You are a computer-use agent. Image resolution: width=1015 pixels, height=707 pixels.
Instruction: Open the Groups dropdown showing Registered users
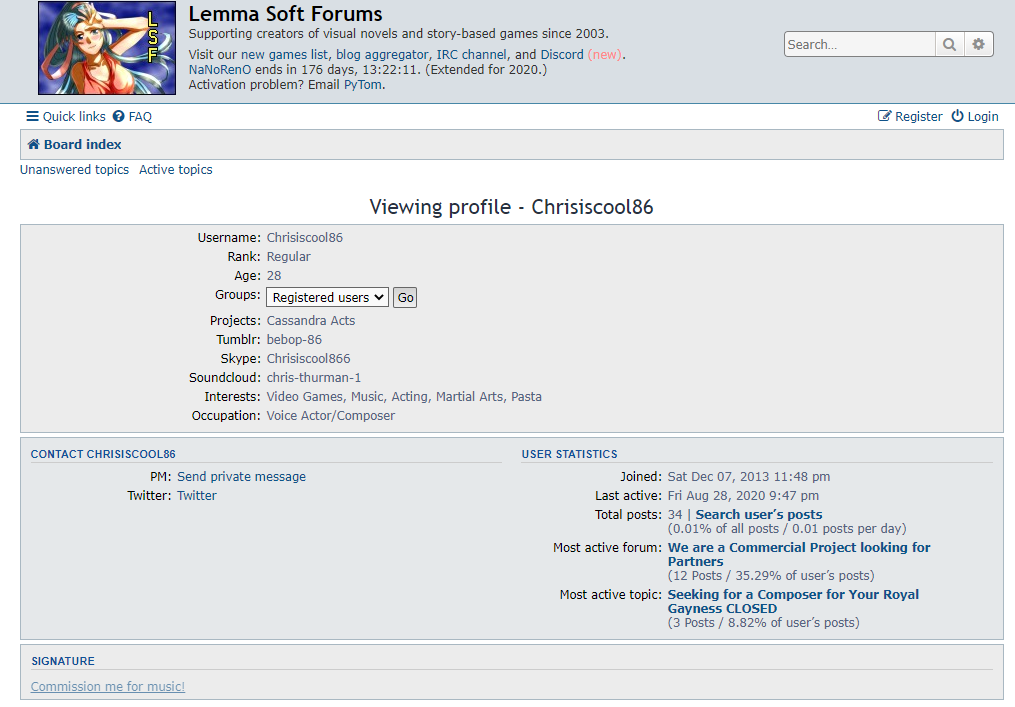tap(328, 297)
